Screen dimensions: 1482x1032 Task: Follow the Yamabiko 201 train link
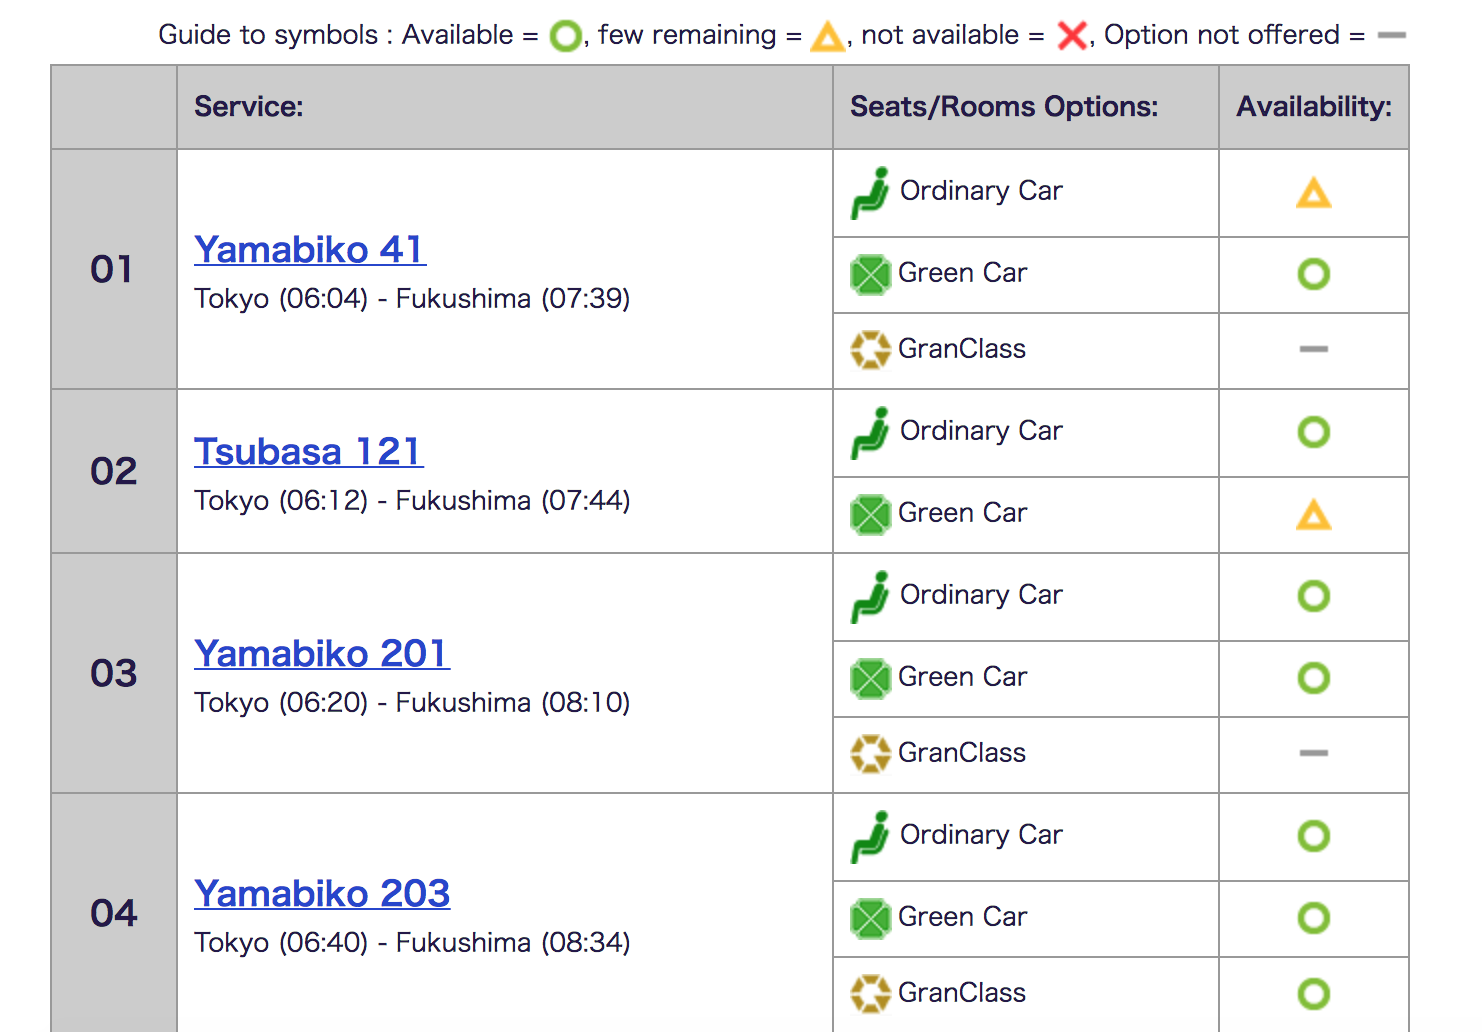tap(321, 654)
